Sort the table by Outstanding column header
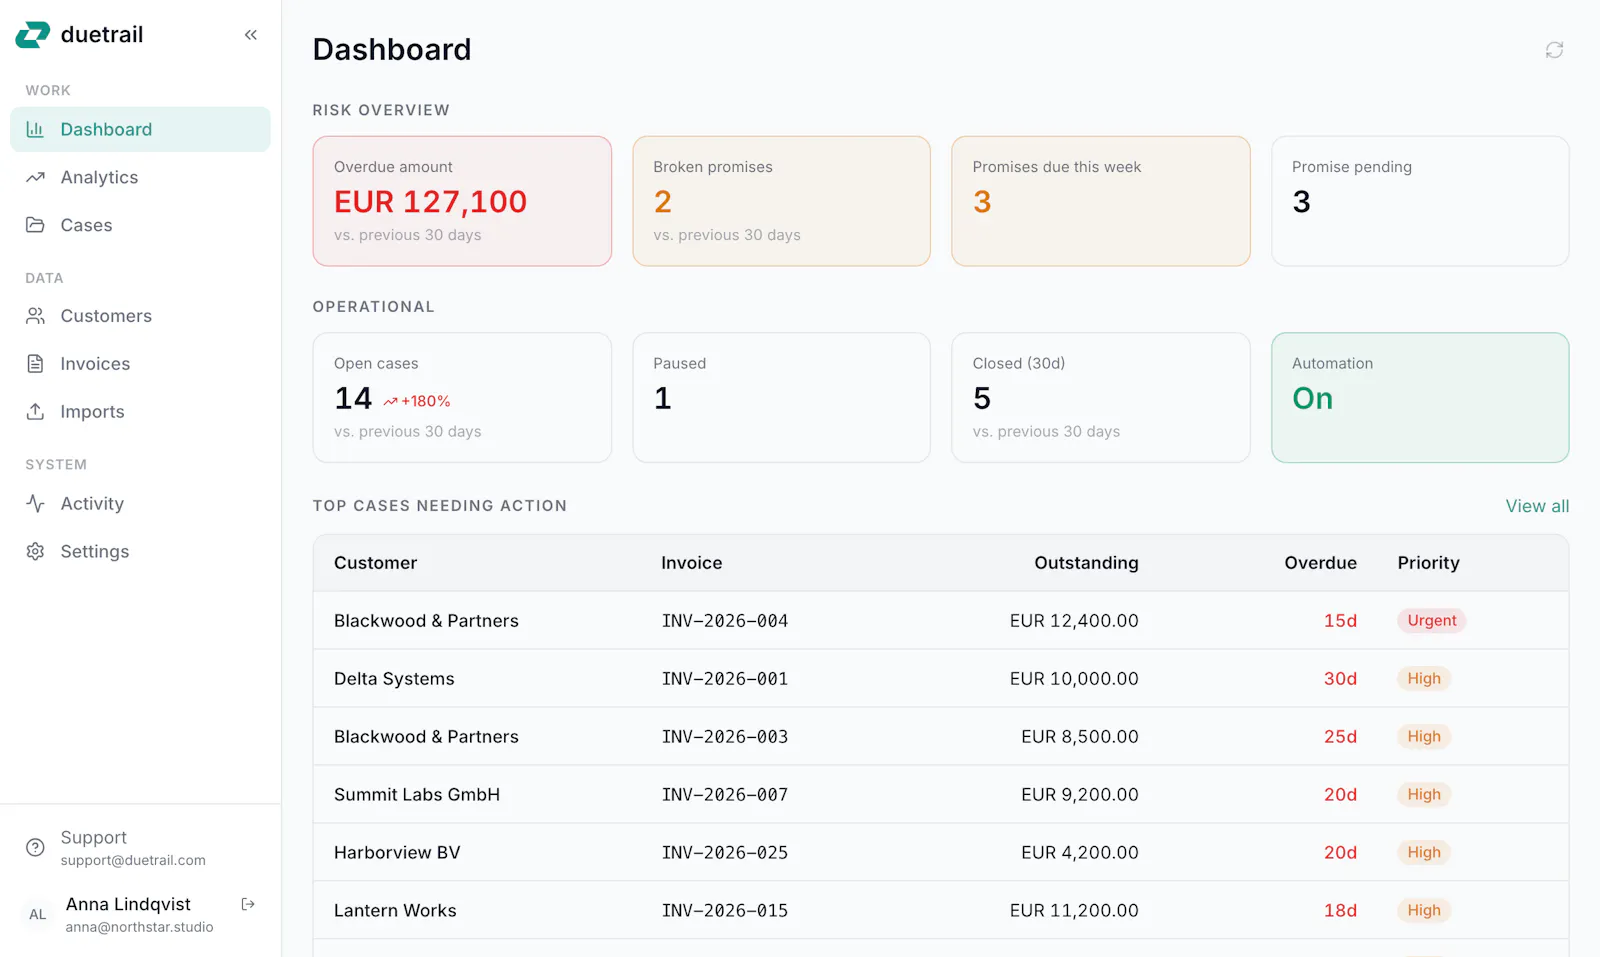1600x957 pixels. tap(1086, 563)
